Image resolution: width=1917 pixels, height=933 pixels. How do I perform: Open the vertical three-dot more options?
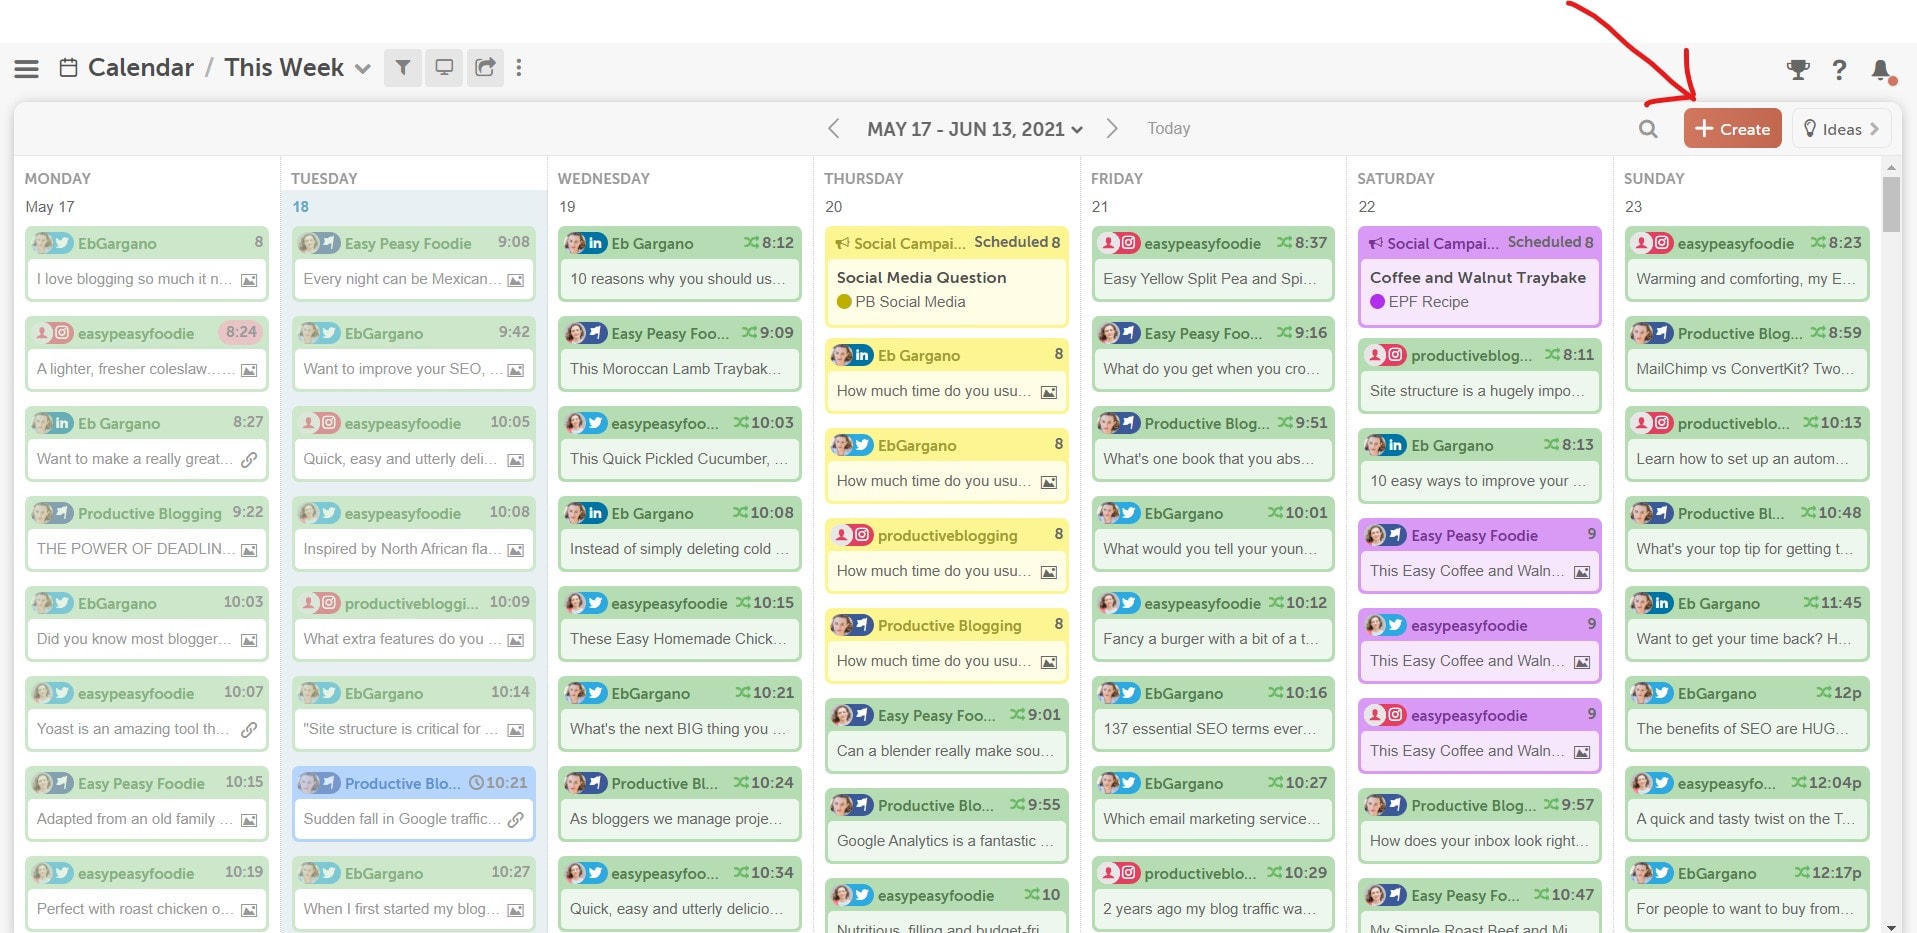pyautogui.click(x=518, y=68)
